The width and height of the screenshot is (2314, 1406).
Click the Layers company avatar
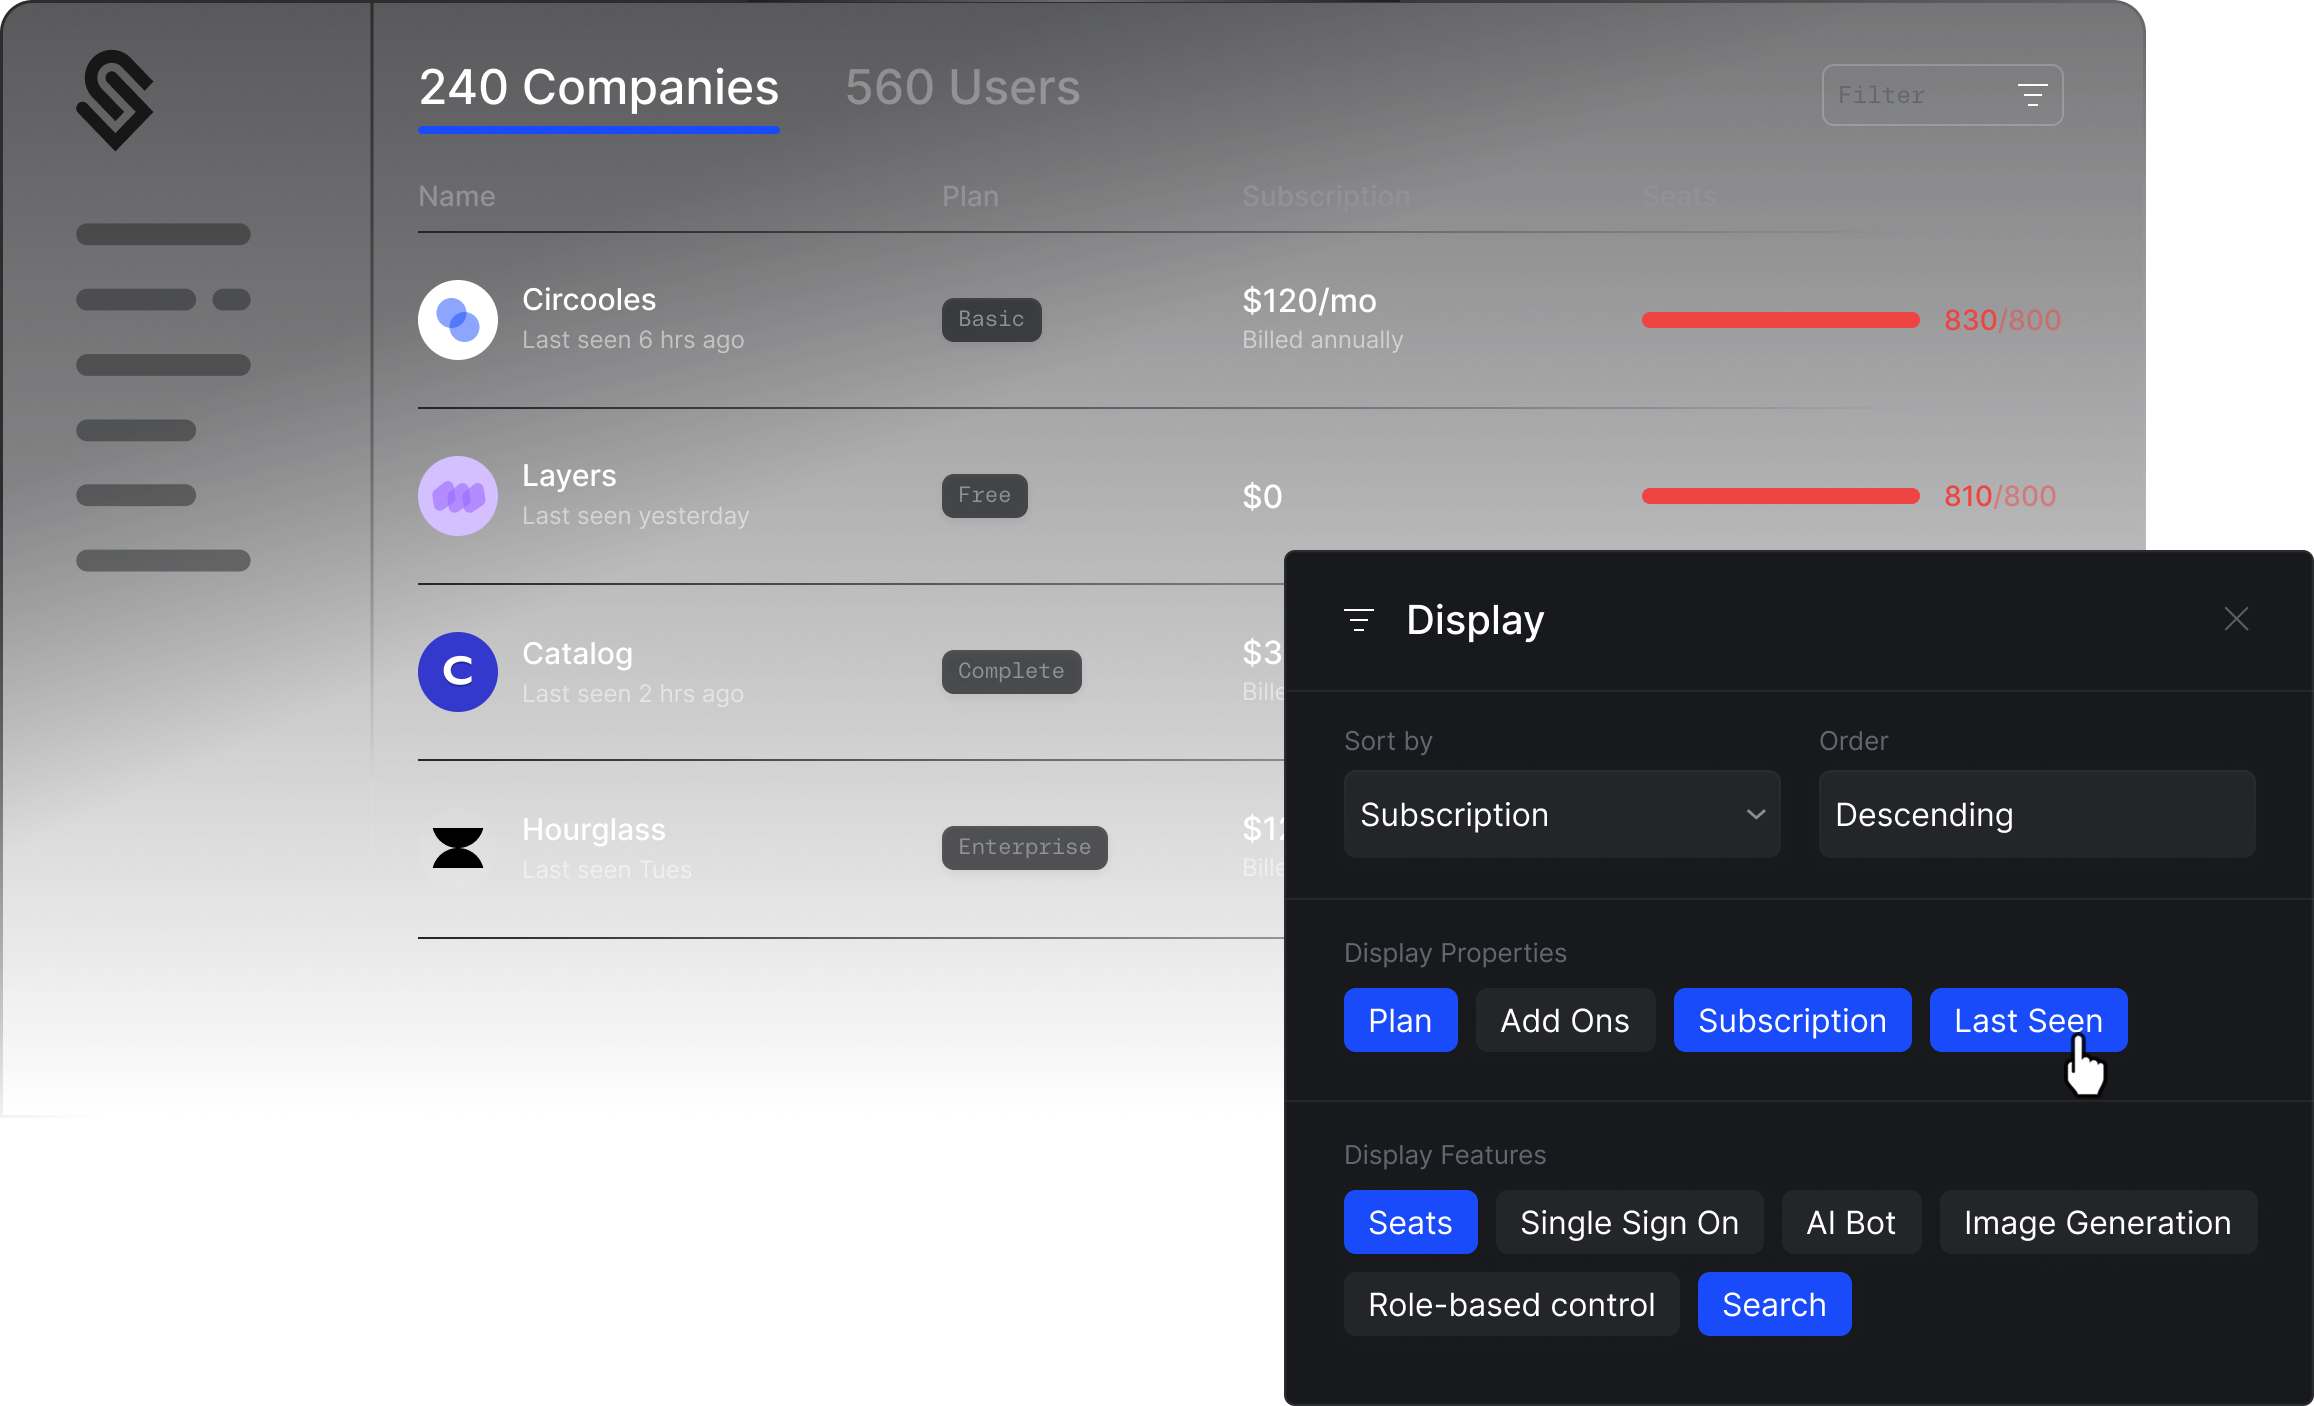click(x=458, y=496)
